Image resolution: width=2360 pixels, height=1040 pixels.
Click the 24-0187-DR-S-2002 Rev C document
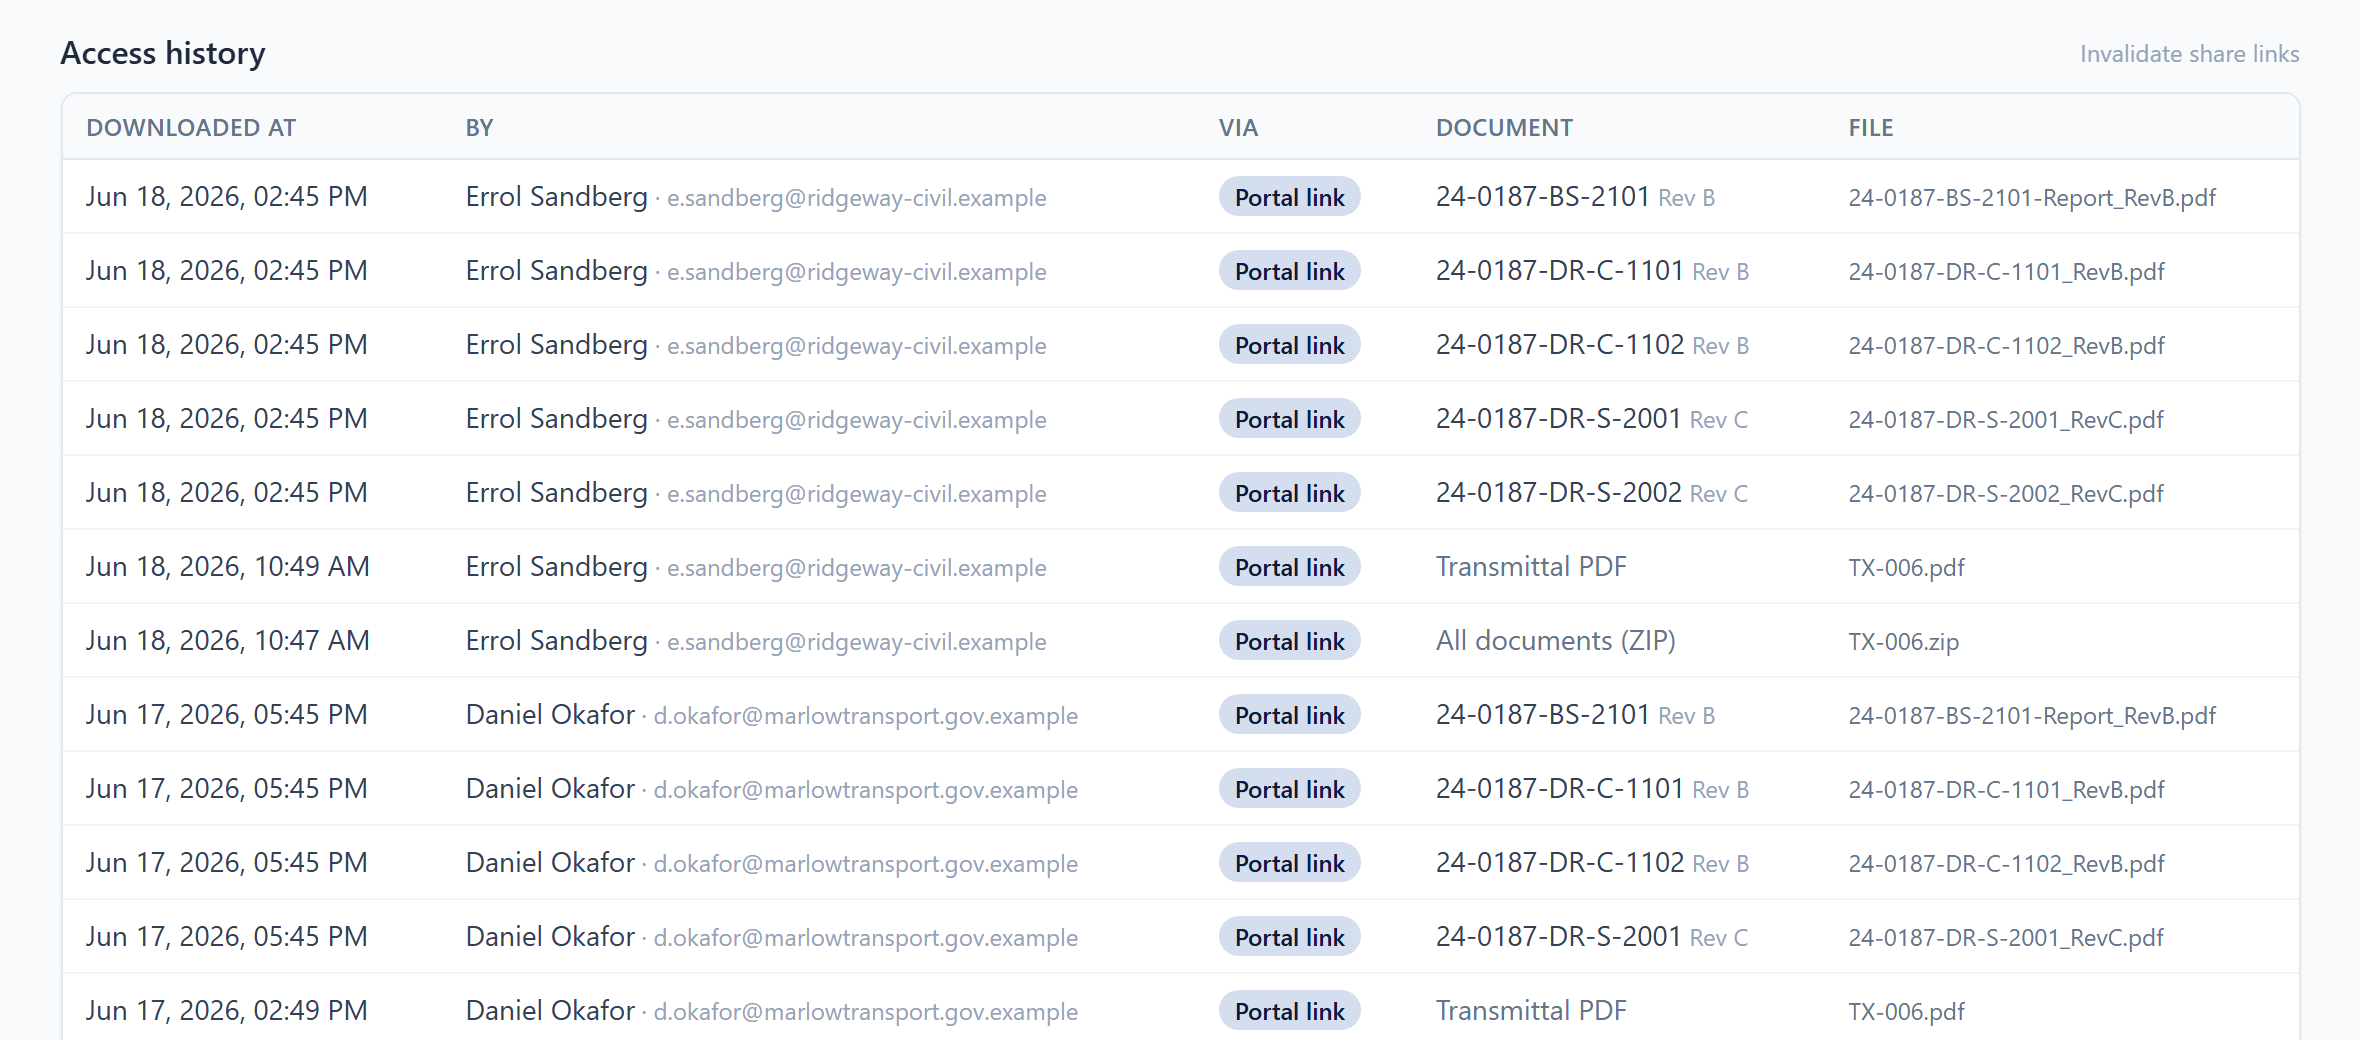1592,493
